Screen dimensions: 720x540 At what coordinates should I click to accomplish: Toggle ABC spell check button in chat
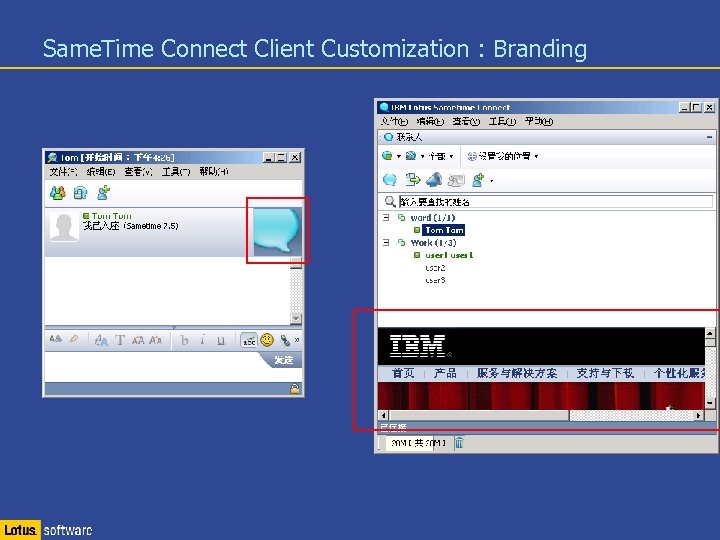249,340
